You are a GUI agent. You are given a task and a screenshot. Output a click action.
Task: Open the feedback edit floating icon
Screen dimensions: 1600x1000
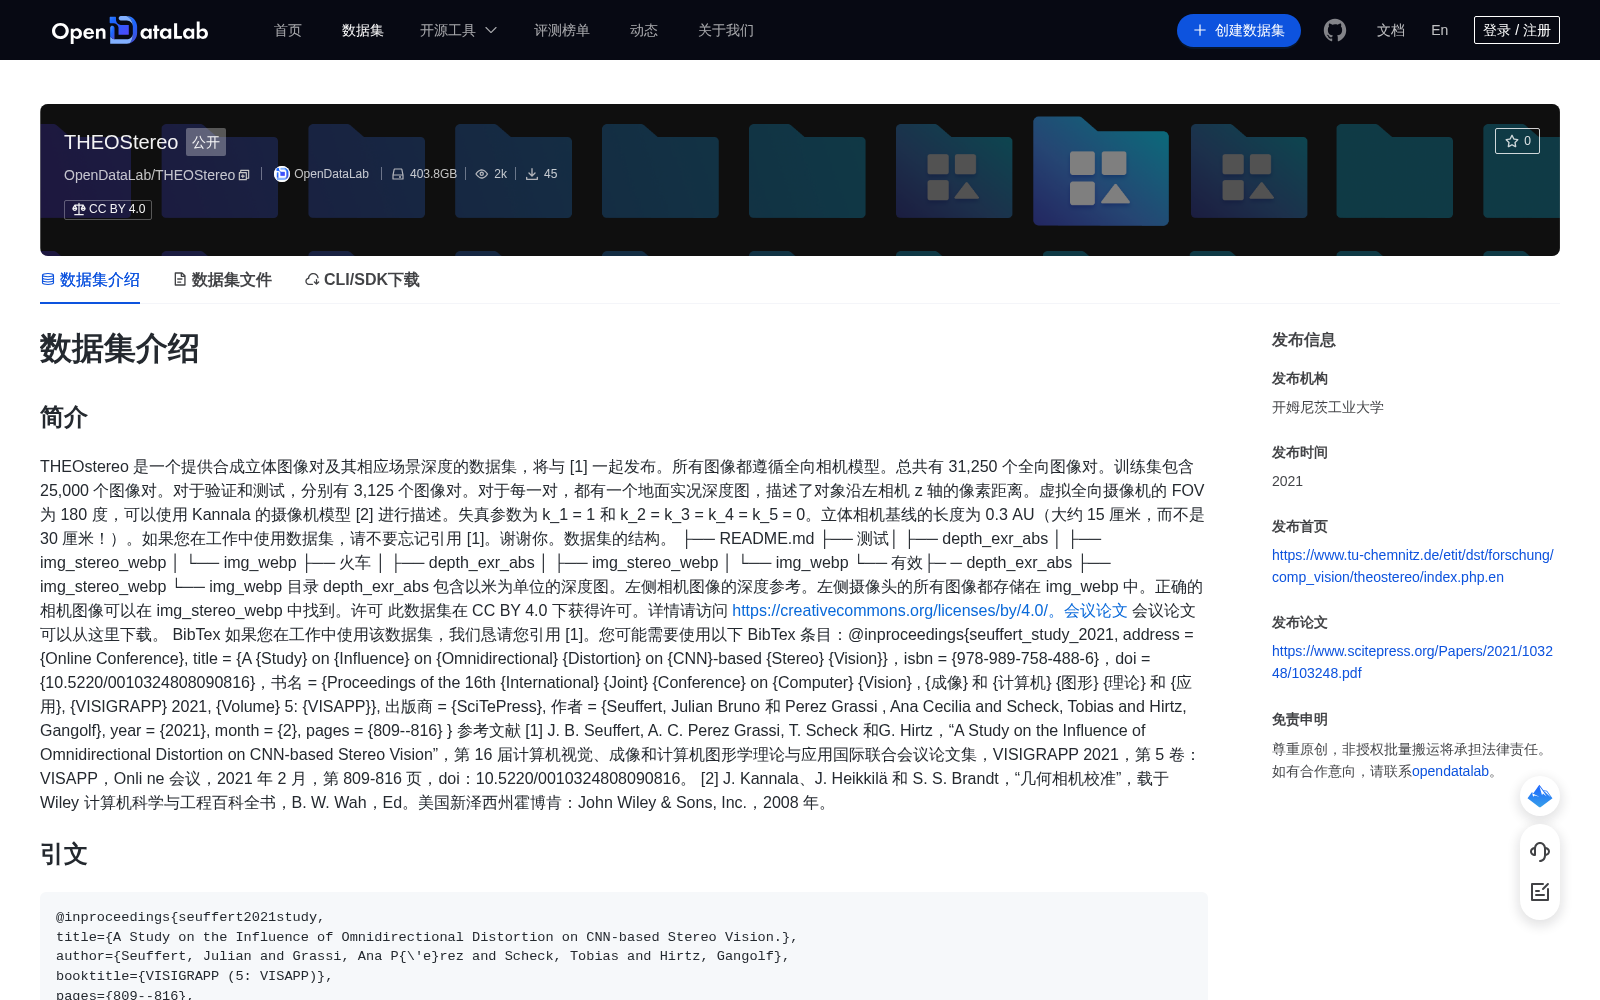point(1540,891)
